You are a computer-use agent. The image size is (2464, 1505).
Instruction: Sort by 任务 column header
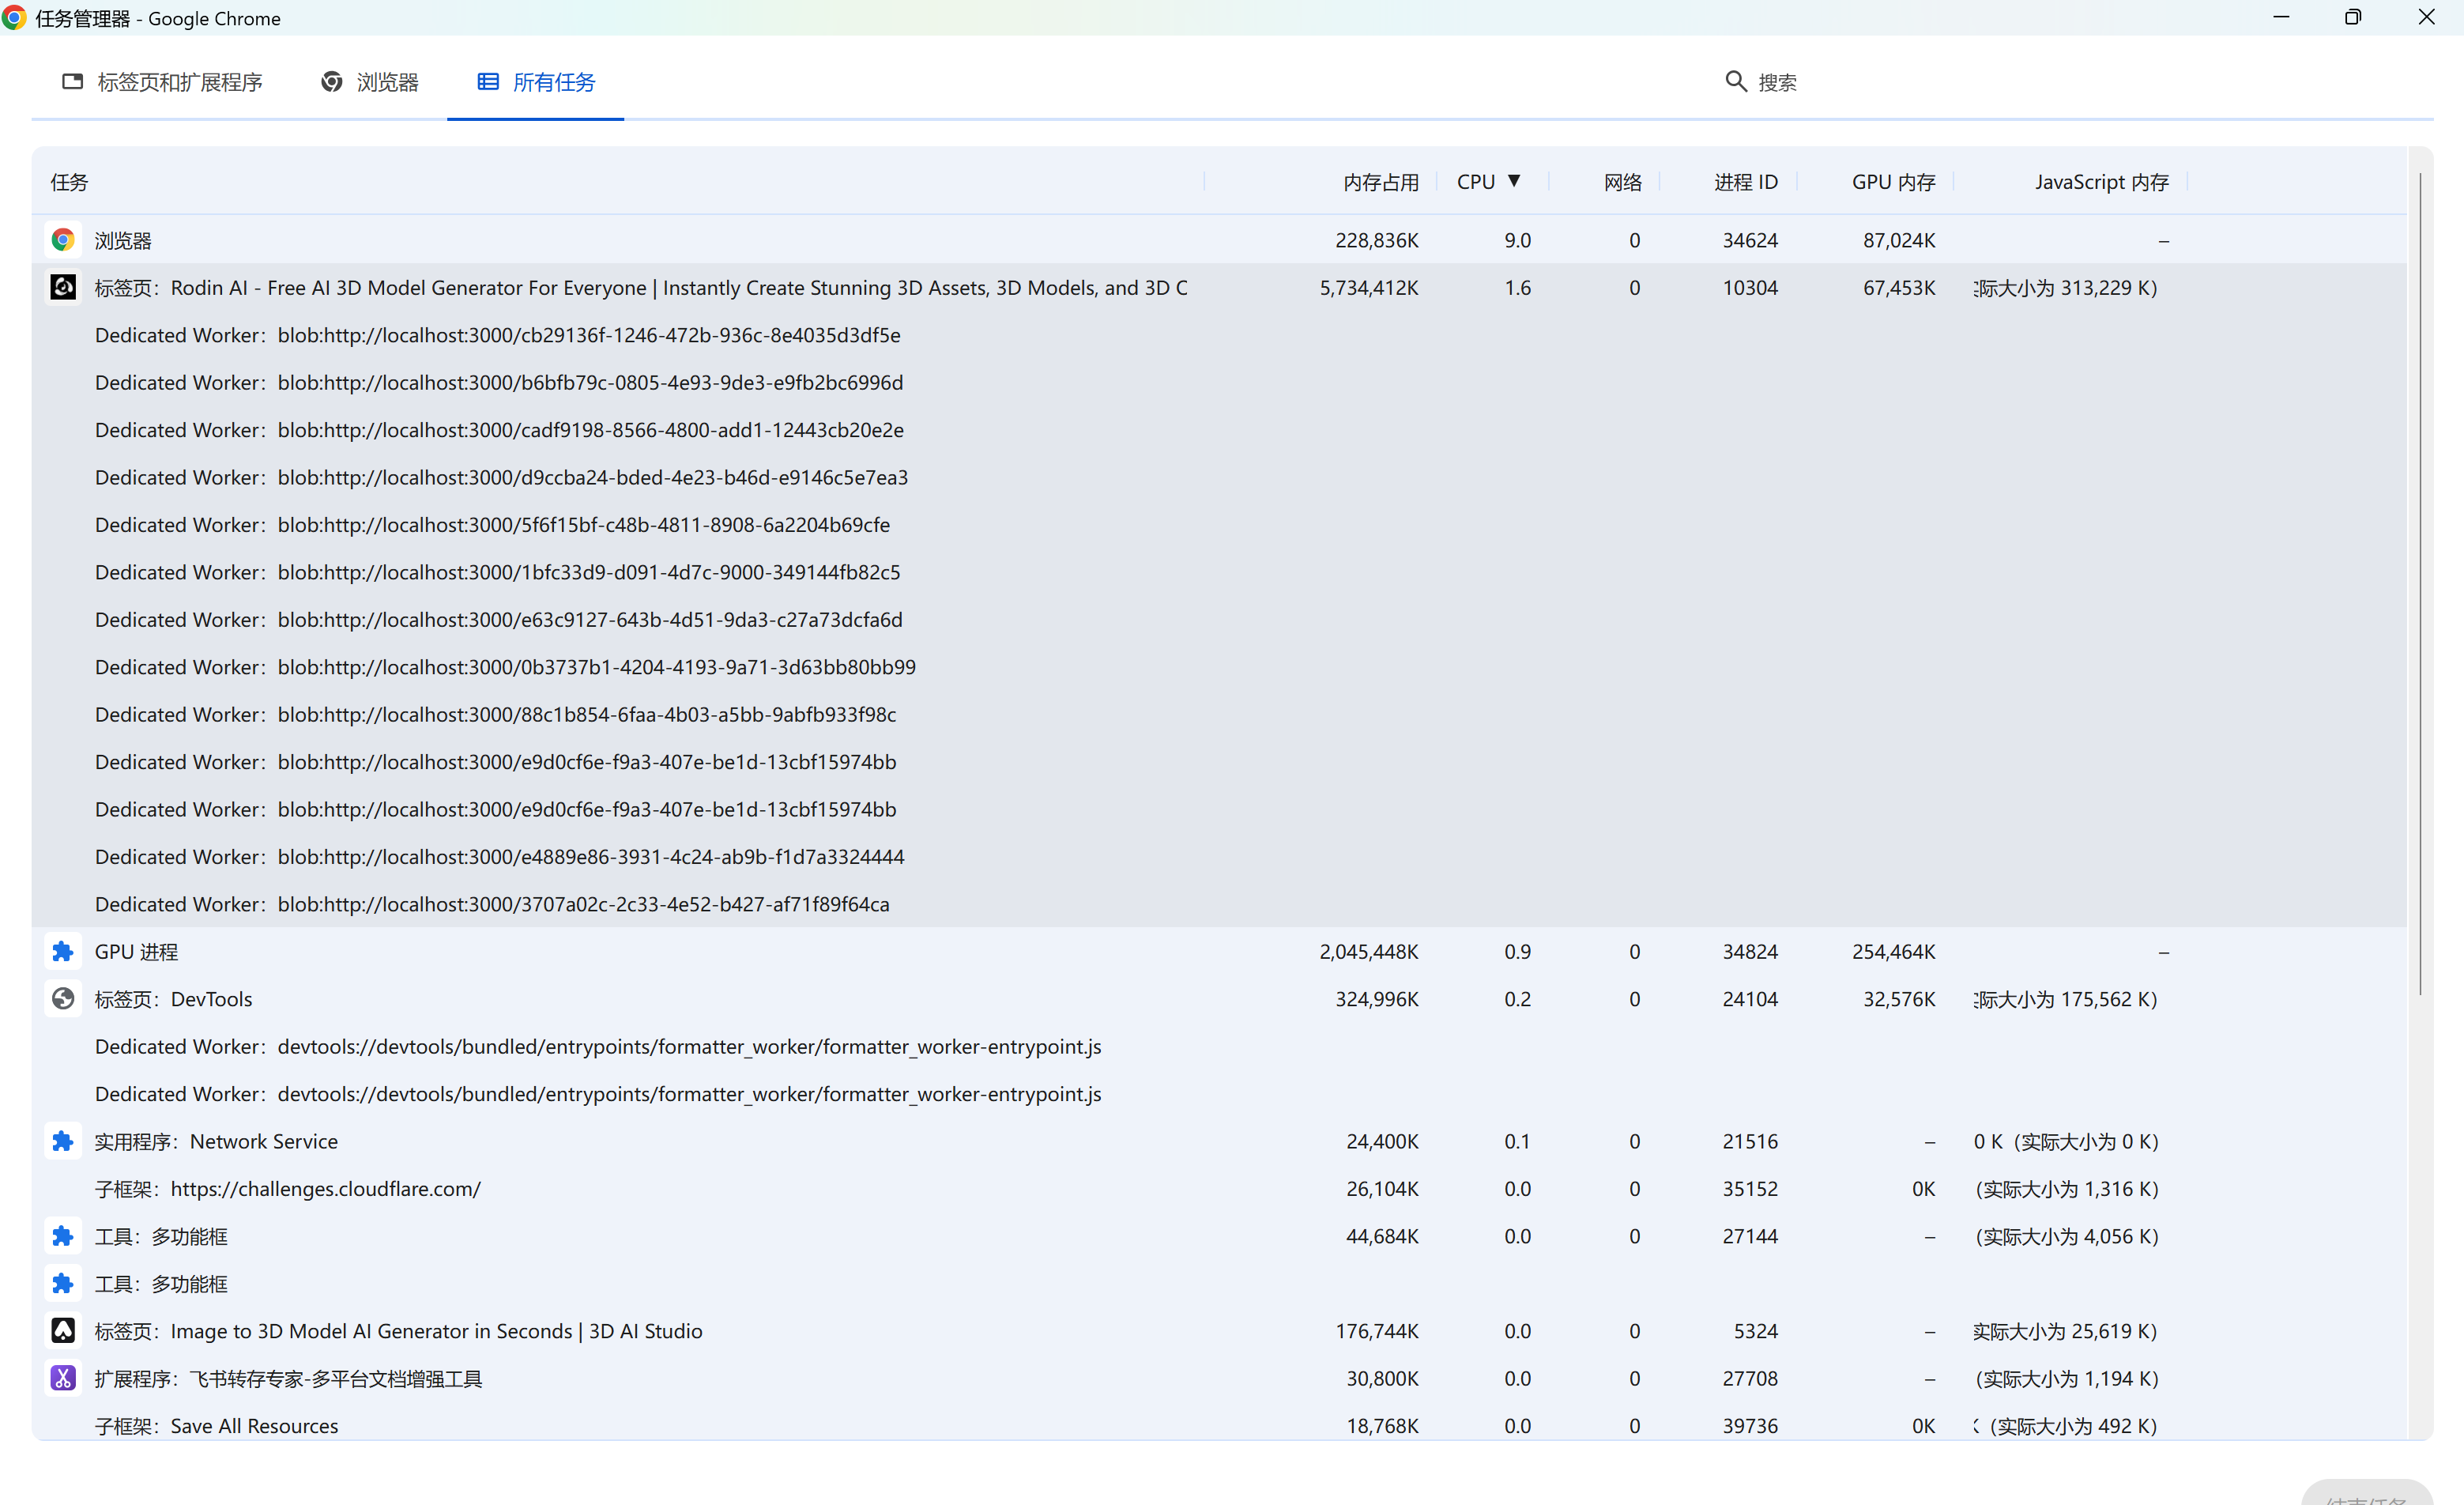[69, 182]
